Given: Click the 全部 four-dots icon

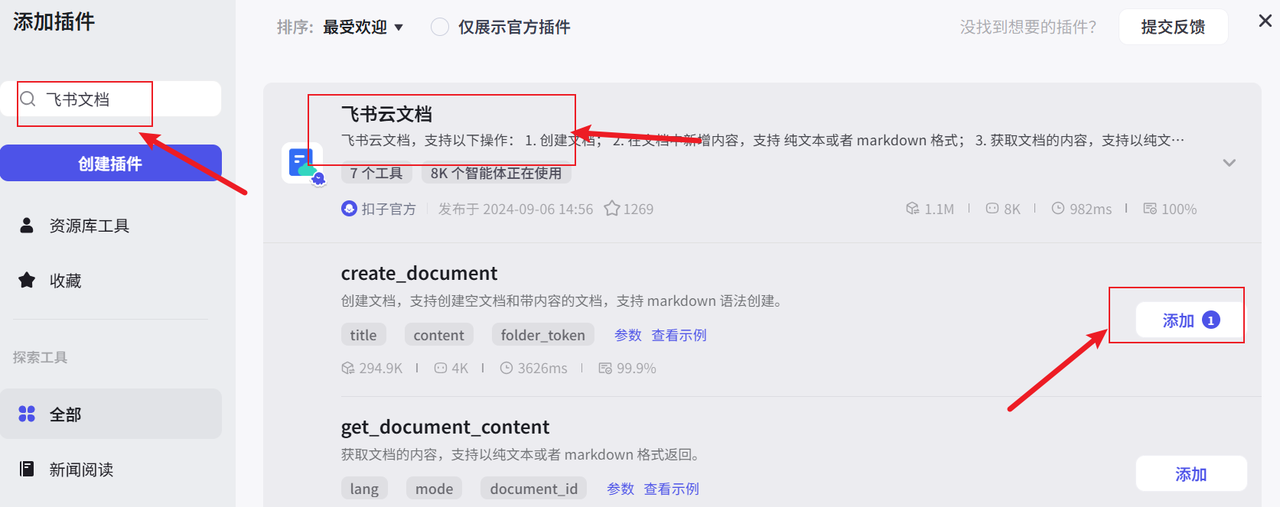Looking at the screenshot, I should 27,414.
